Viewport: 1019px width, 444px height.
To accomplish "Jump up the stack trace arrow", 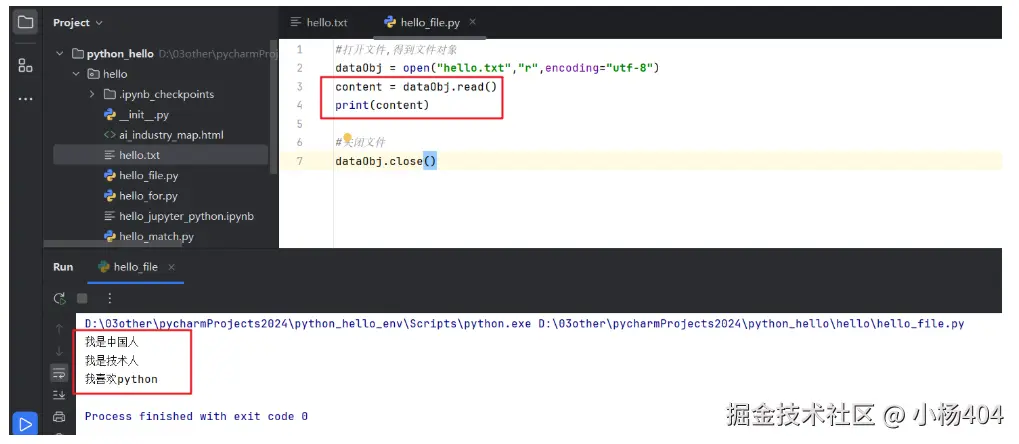I will [59, 329].
